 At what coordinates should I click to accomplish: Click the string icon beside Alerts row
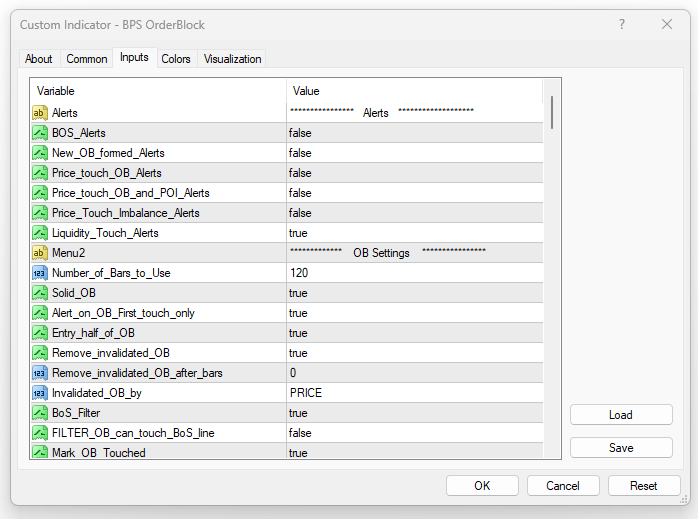point(40,113)
